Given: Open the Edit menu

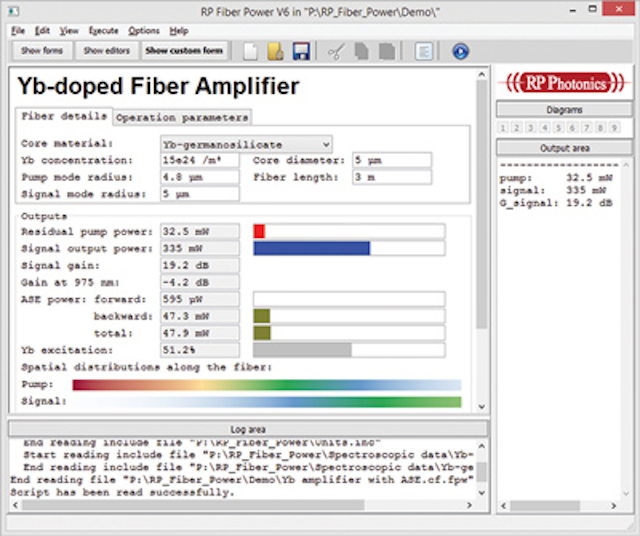Looking at the screenshot, I should pos(42,31).
